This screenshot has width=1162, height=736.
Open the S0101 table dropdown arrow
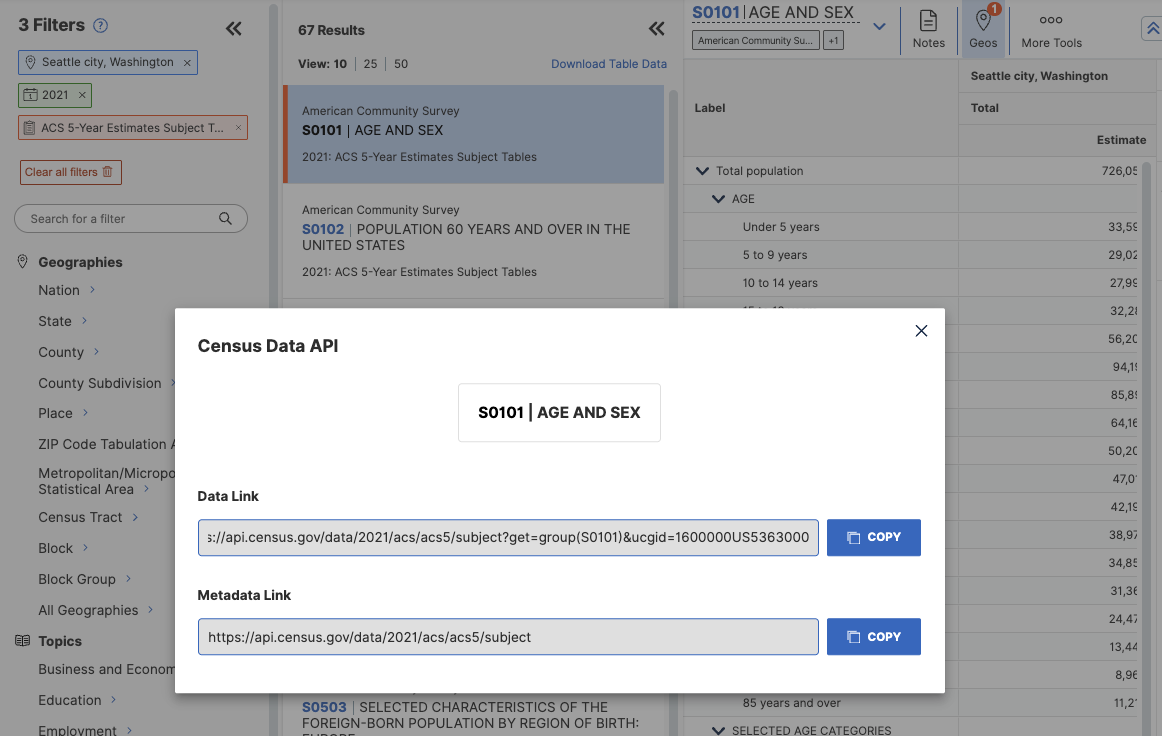click(879, 27)
